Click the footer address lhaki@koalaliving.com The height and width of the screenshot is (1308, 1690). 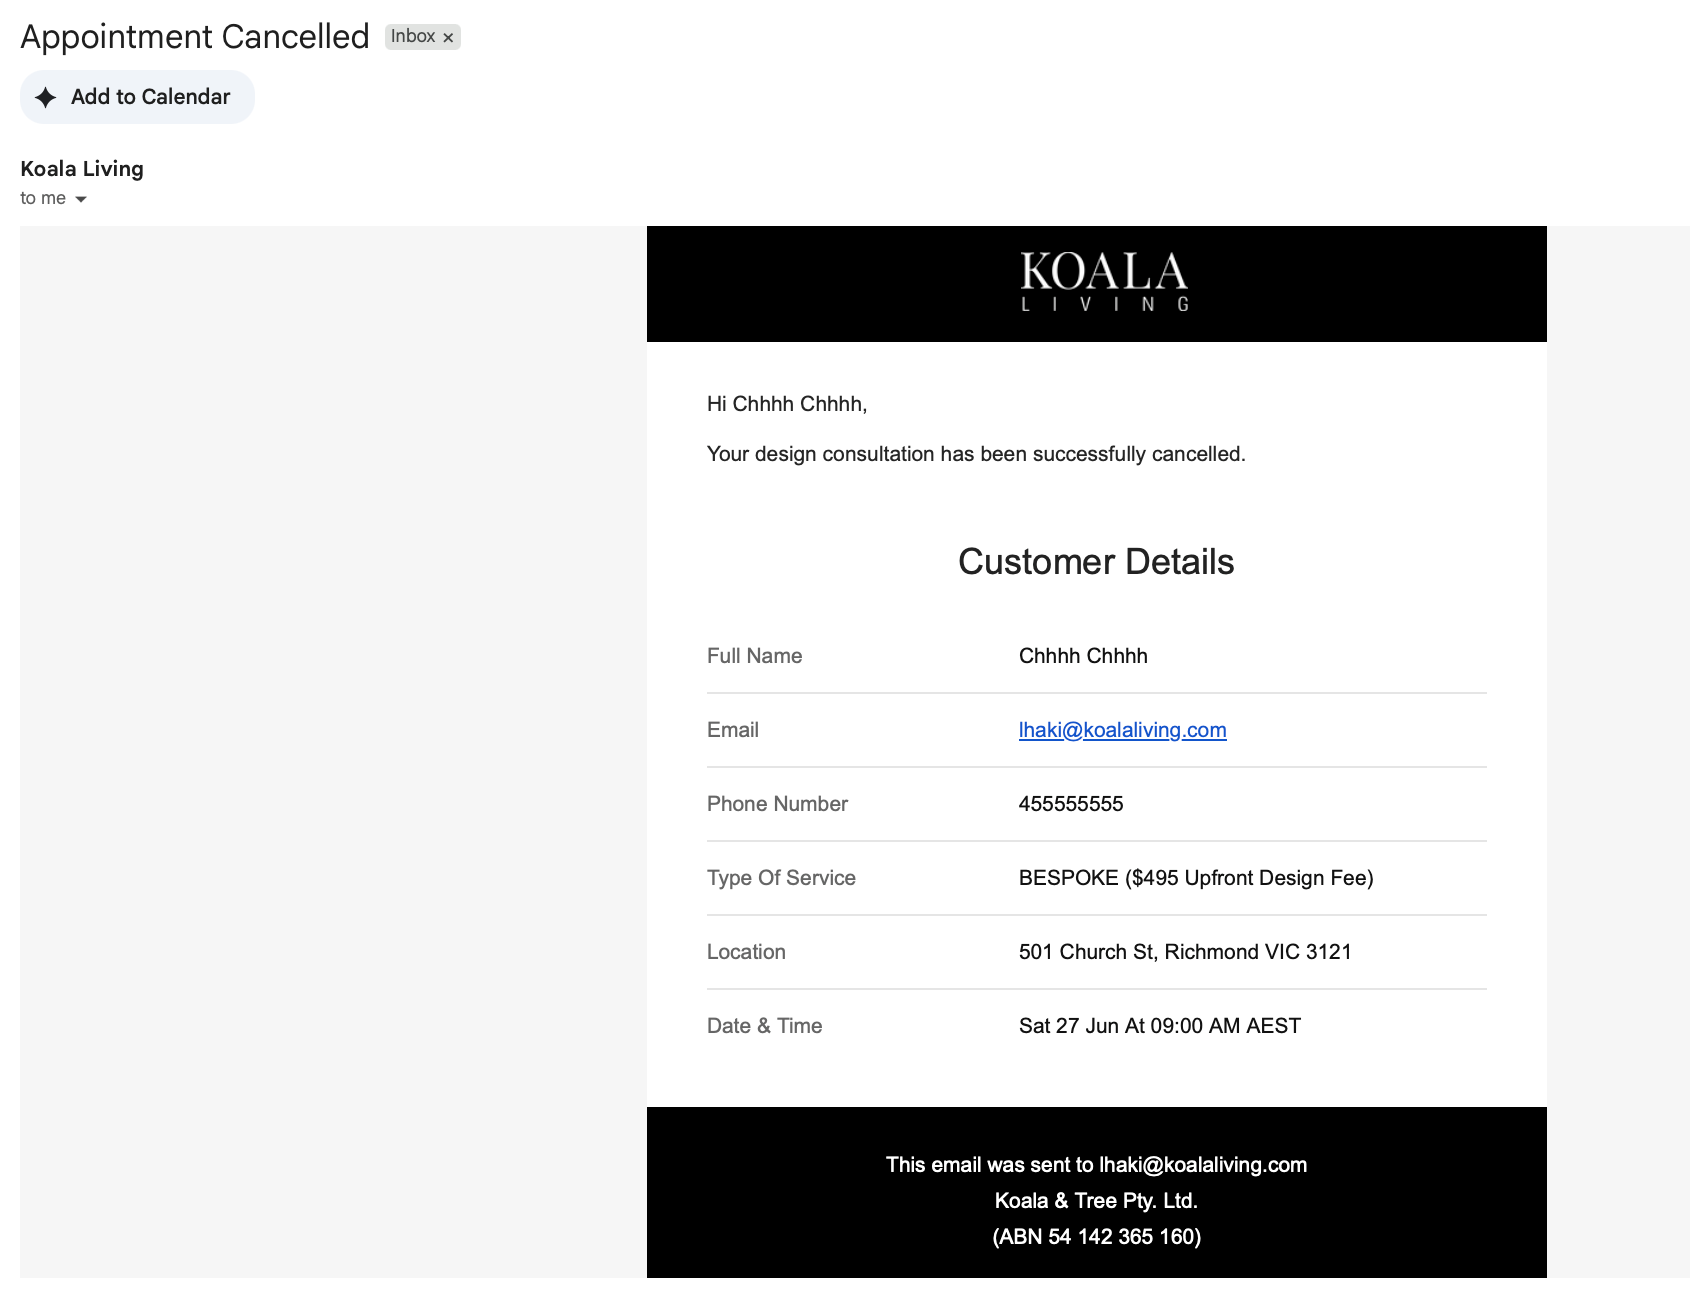1203,1165
